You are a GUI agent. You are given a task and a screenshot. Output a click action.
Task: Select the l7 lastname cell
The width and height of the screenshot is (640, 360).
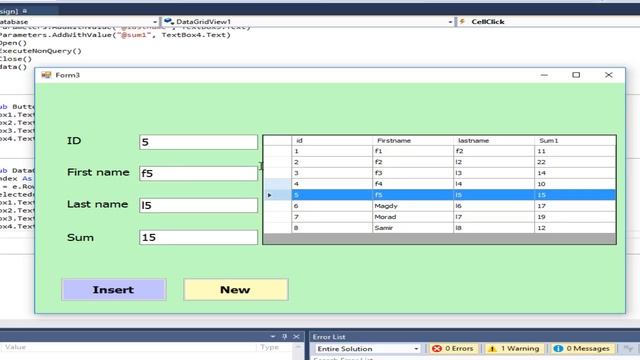[493, 217]
